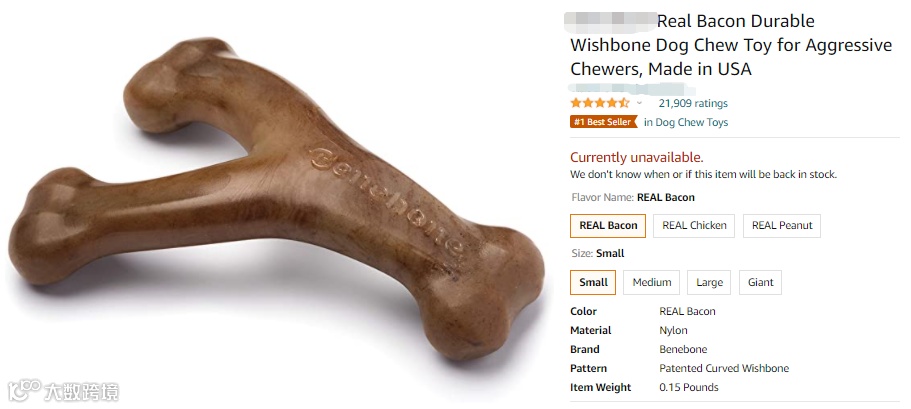The height and width of the screenshot is (409, 911).
Task: Click the product title text
Action: pos(731,45)
